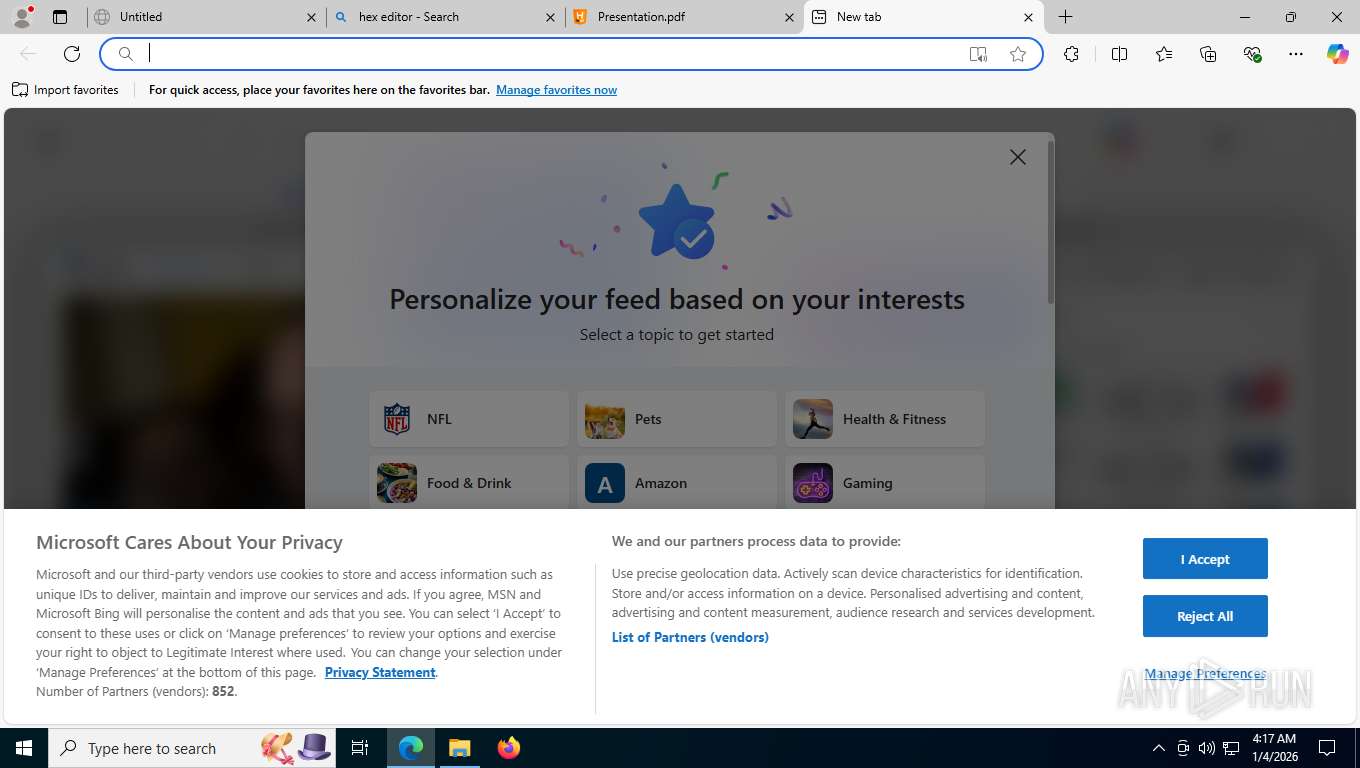Click the Reject All button
The width and height of the screenshot is (1360, 768).
coord(1205,616)
